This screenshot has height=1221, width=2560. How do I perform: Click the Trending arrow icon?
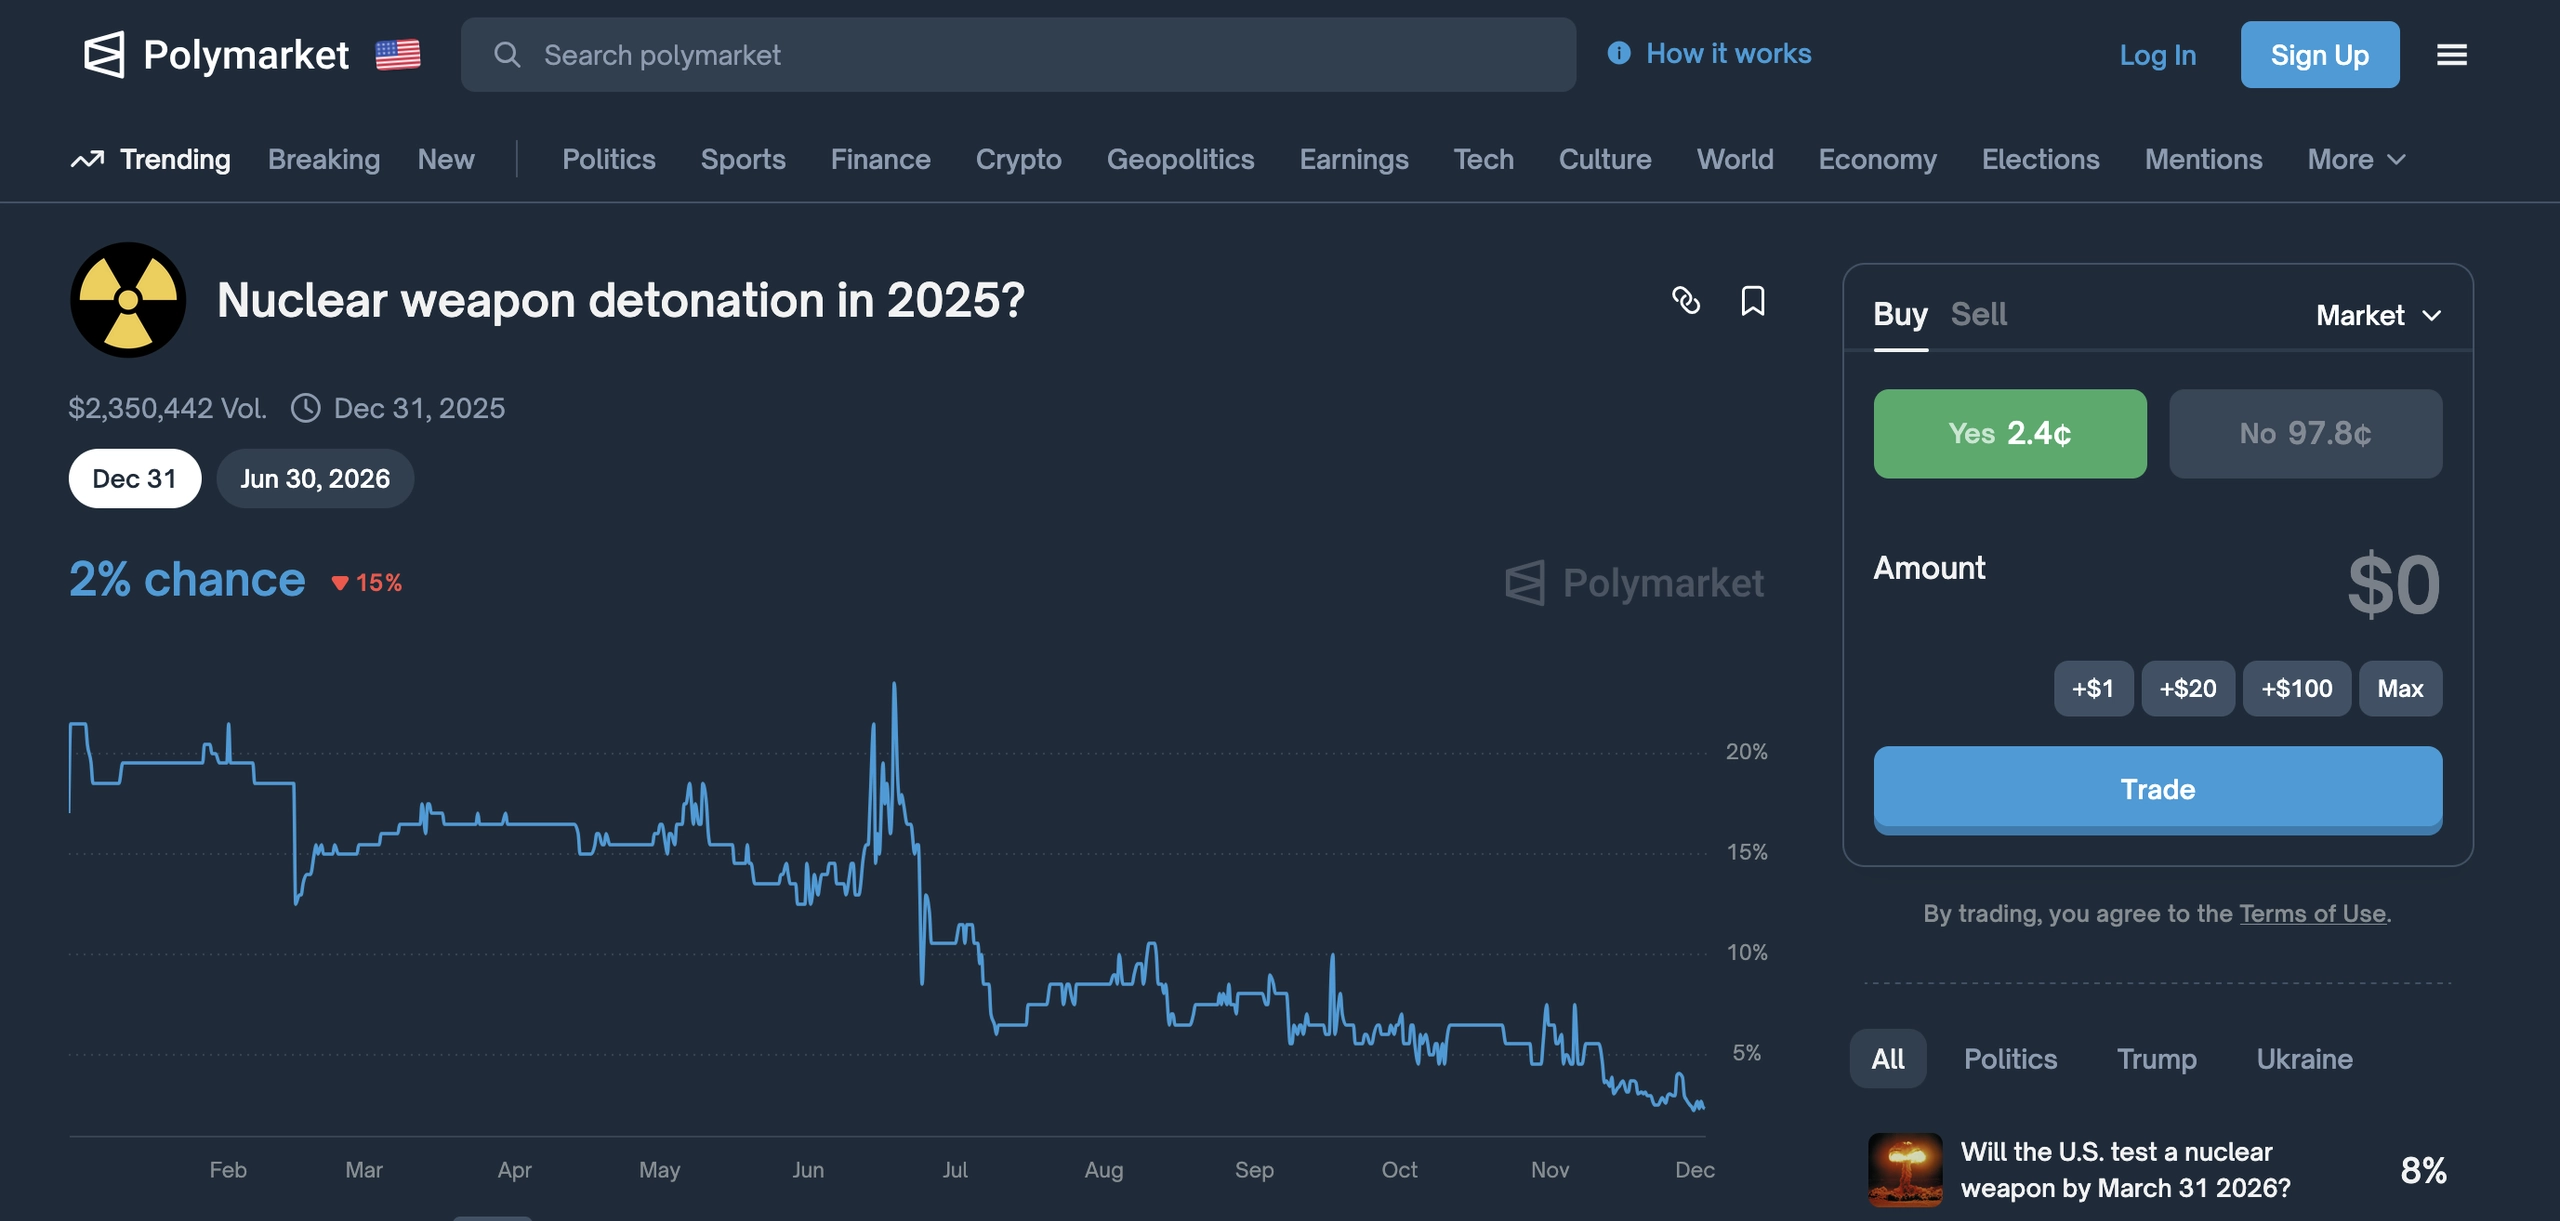88,160
